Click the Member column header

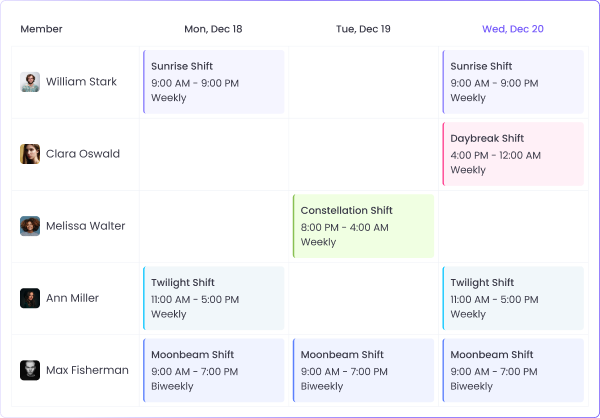tap(41, 29)
